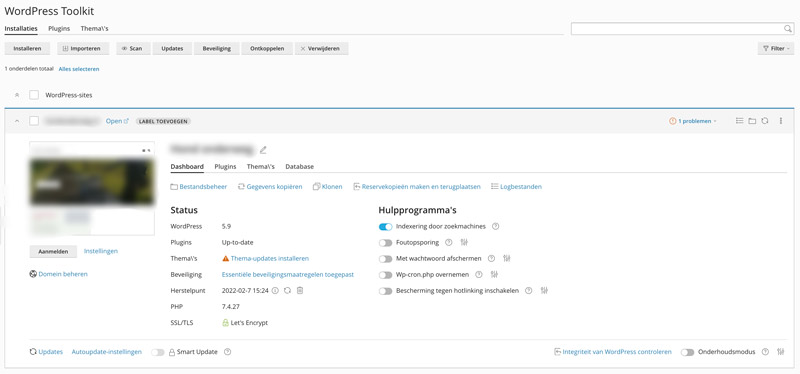The image size is (800, 374).
Task: Open Bestandsbeheer link
Action: 199,187
